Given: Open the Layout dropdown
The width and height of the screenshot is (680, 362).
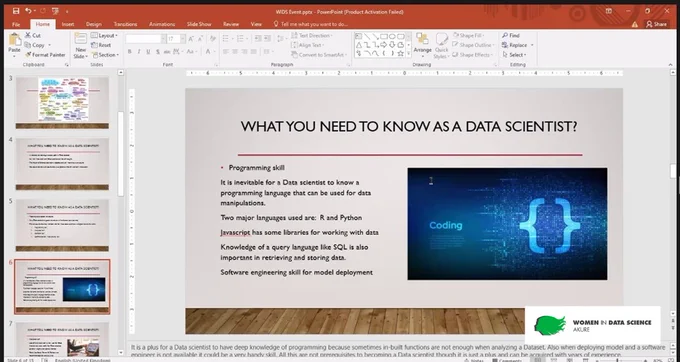Looking at the screenshot, I should pos(104,36).
